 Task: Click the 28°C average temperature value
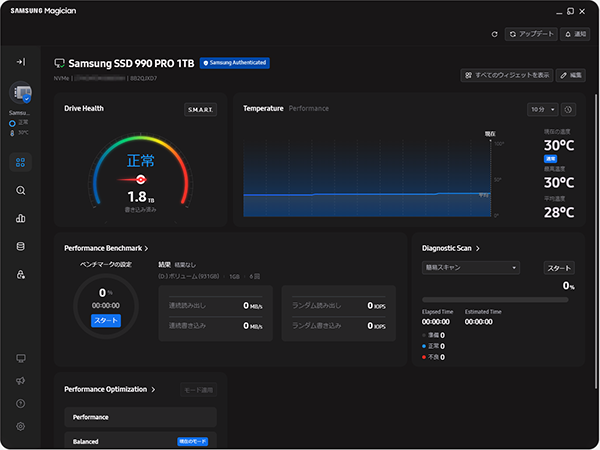(x=559, y=212)
